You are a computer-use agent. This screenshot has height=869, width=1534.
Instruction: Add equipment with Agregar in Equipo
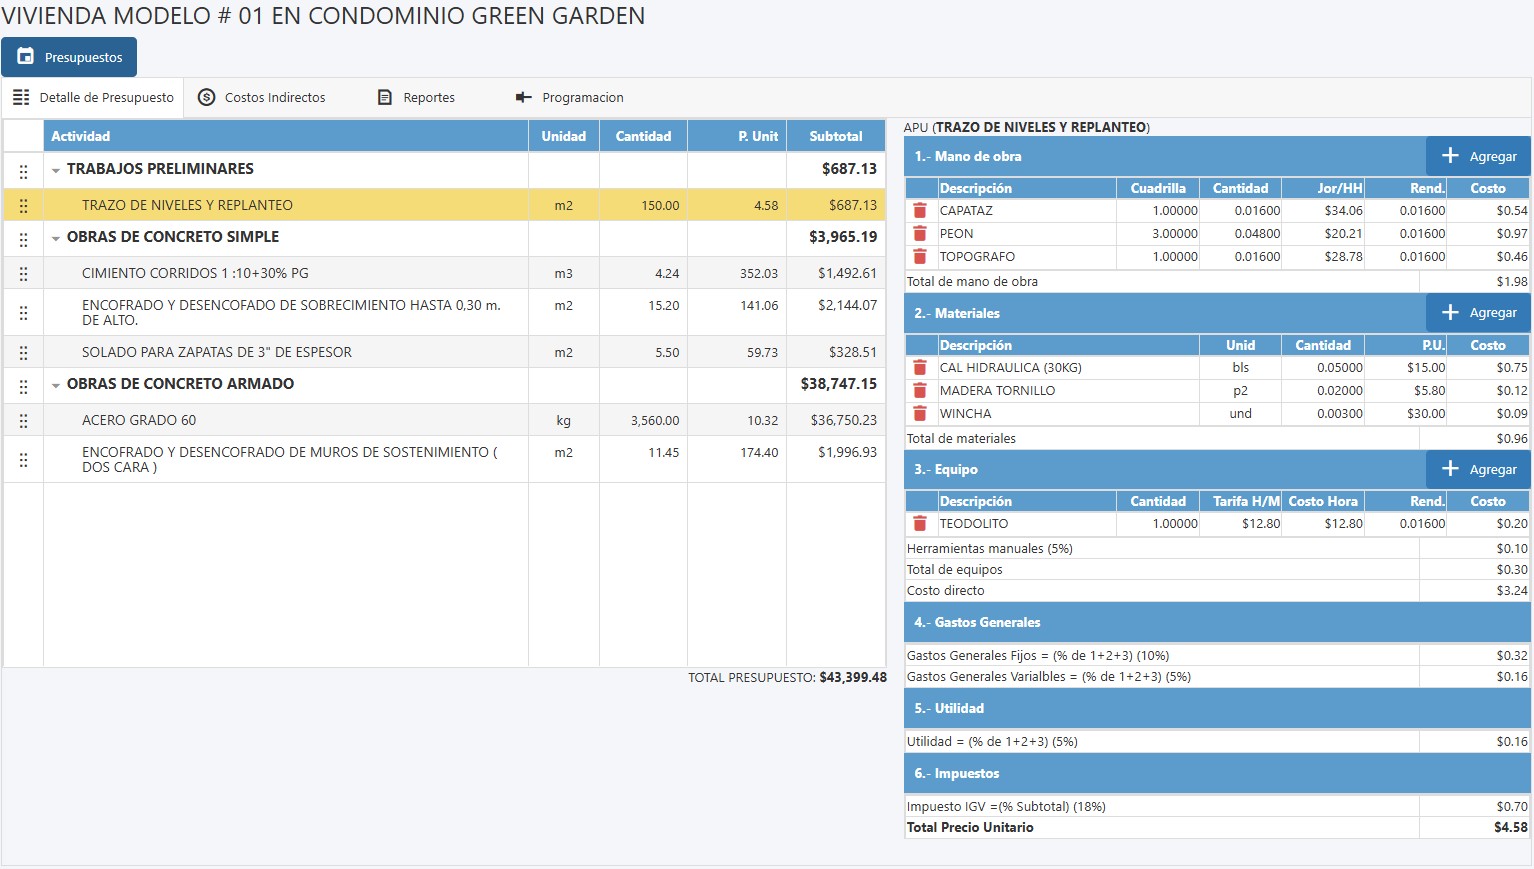coord(1478,469)
